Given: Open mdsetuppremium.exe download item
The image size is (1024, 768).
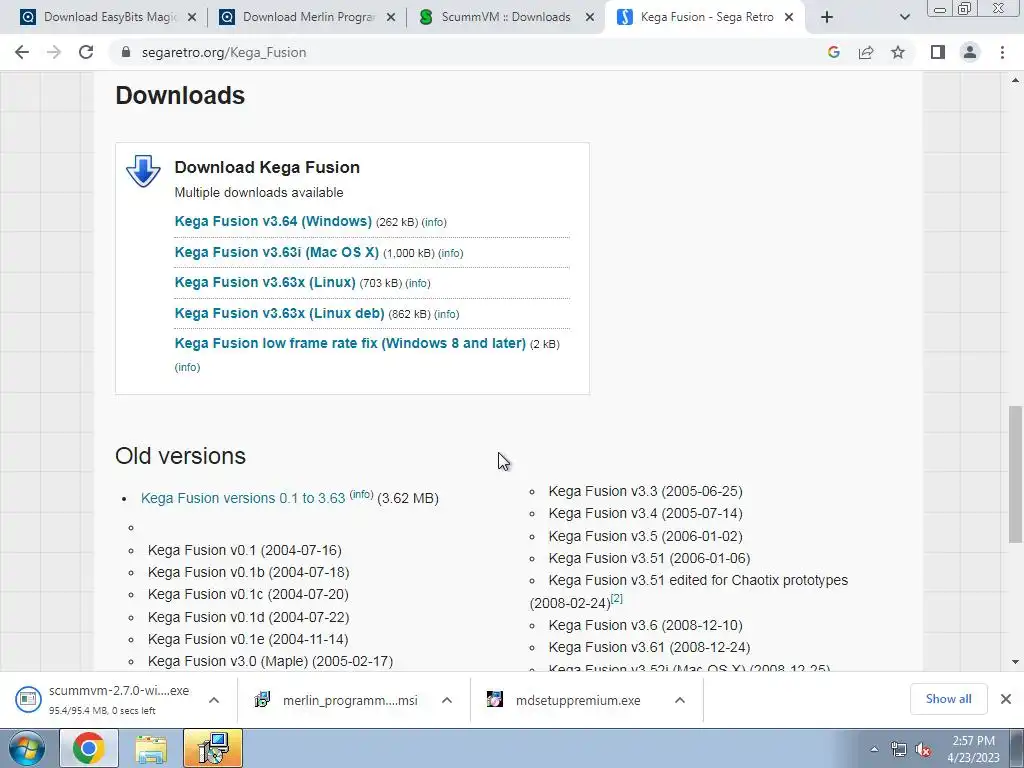Looking at the screenshot, I should coord(566,700).
